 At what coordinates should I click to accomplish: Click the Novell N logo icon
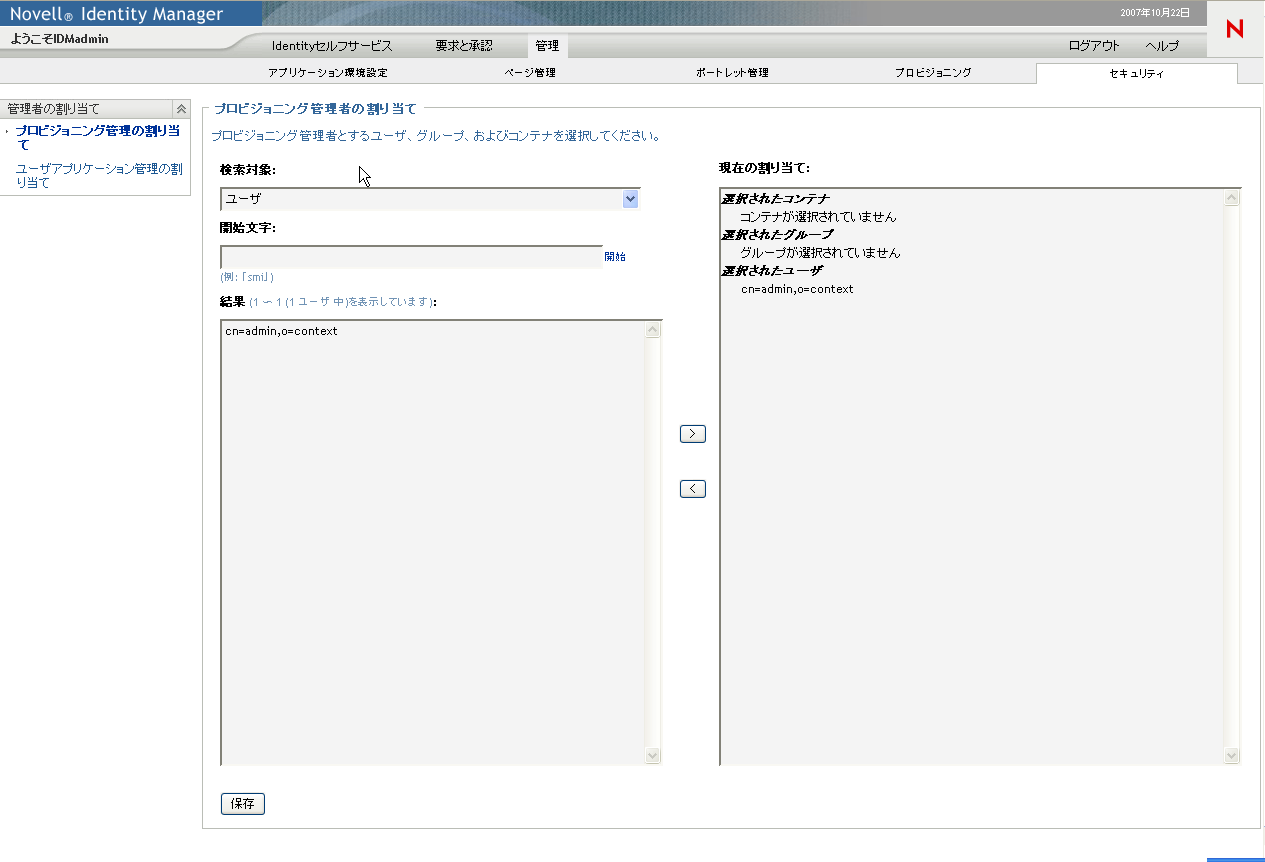point(1234,29)
